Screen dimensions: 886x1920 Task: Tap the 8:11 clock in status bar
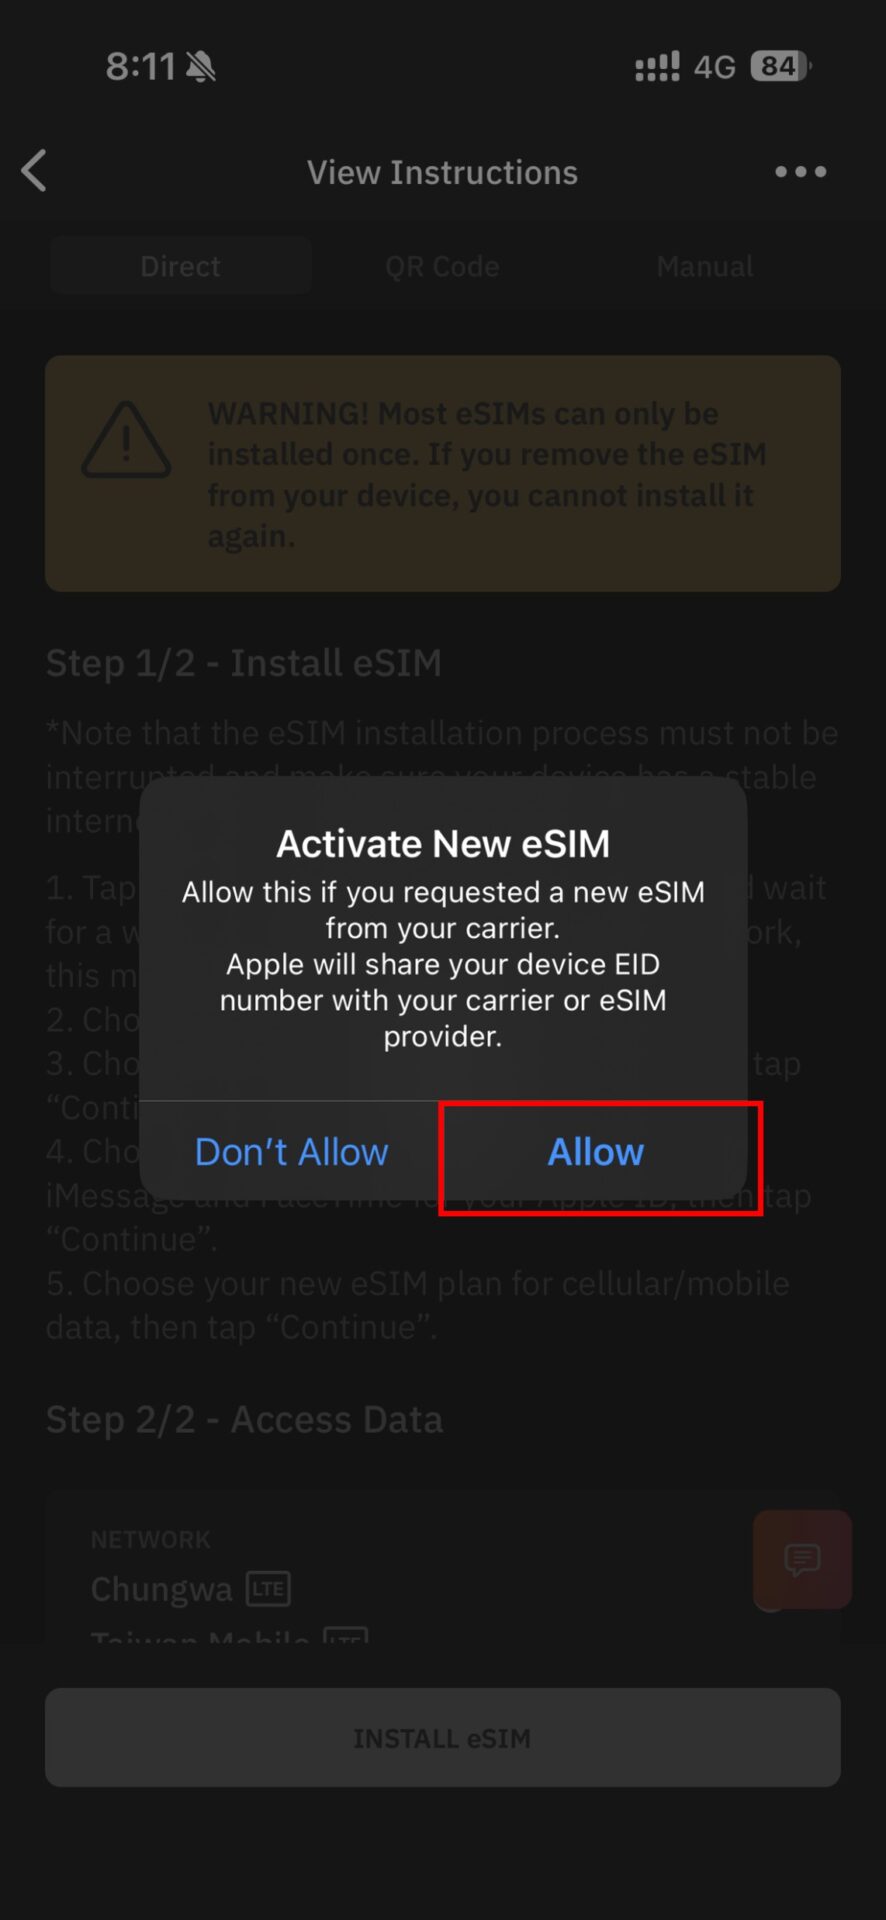(x=141, y=67)
